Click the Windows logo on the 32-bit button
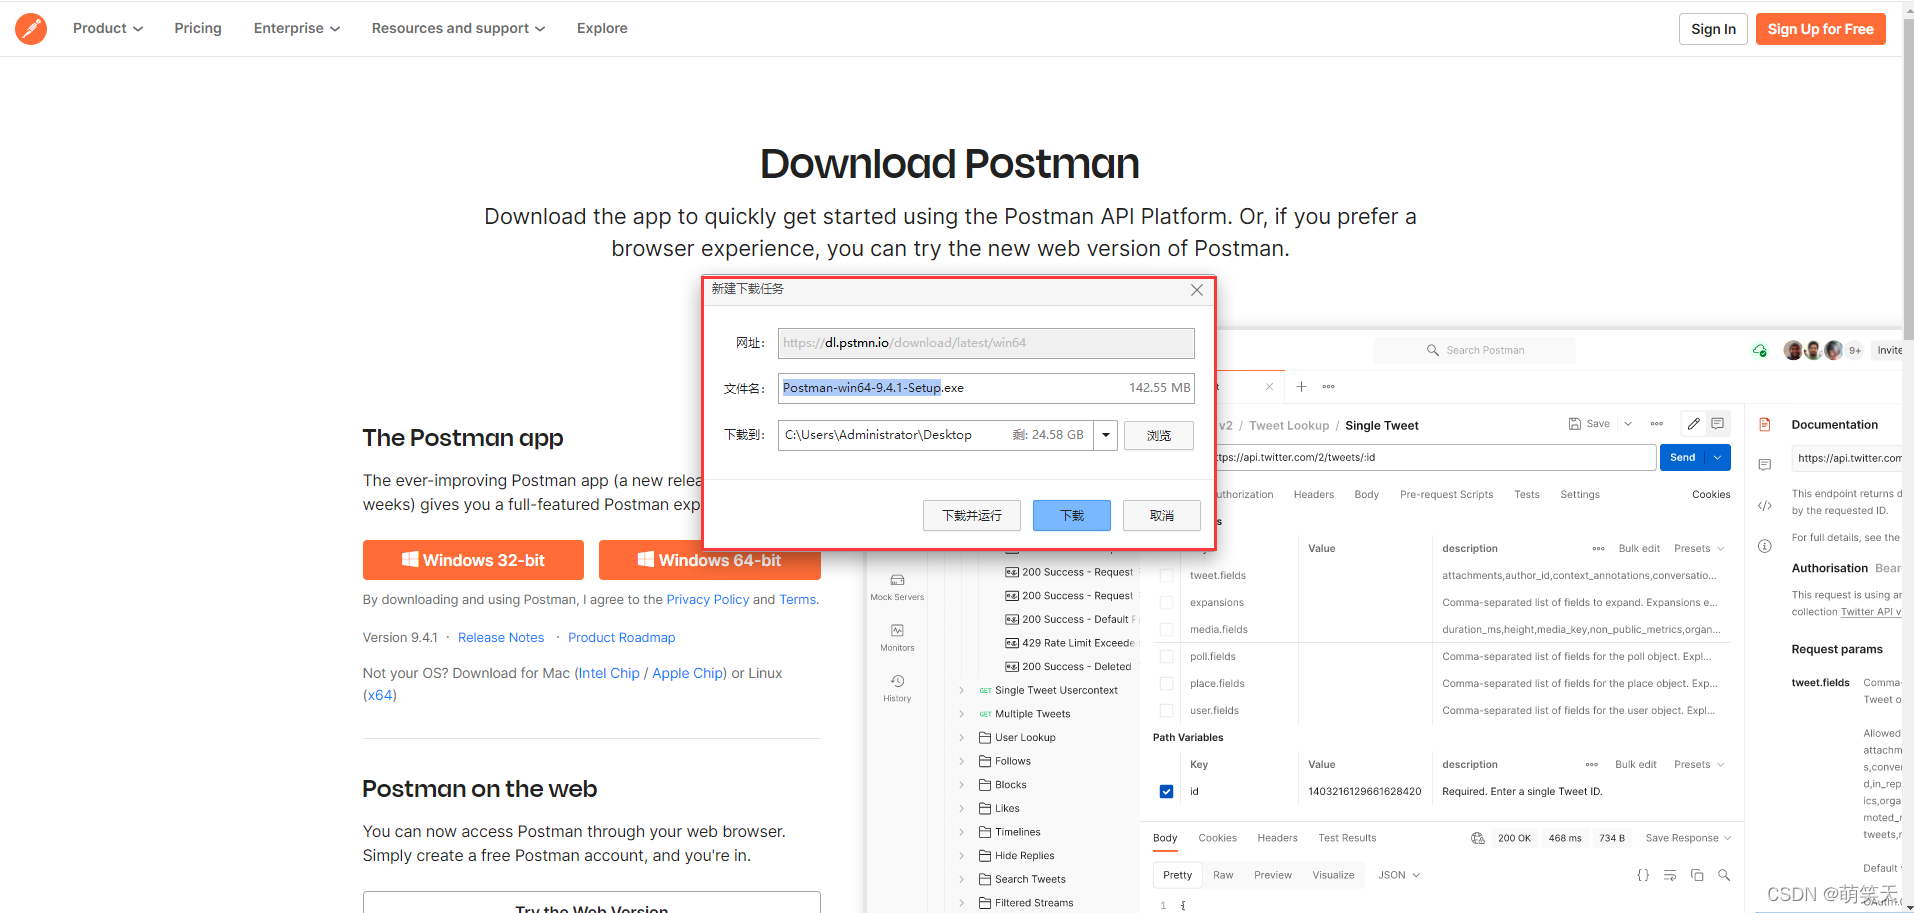Viewport: 1914px width, 913px height. (410, 560)
